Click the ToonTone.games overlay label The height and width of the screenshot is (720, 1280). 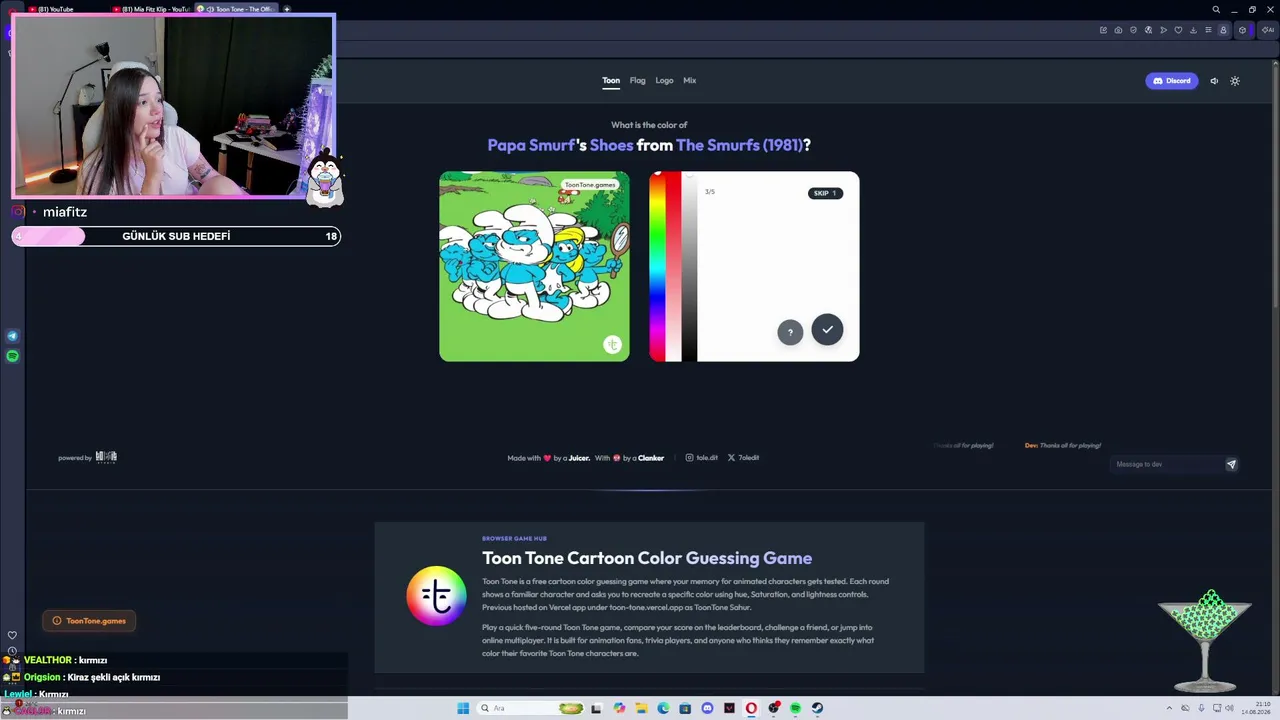tap(89, 621)
